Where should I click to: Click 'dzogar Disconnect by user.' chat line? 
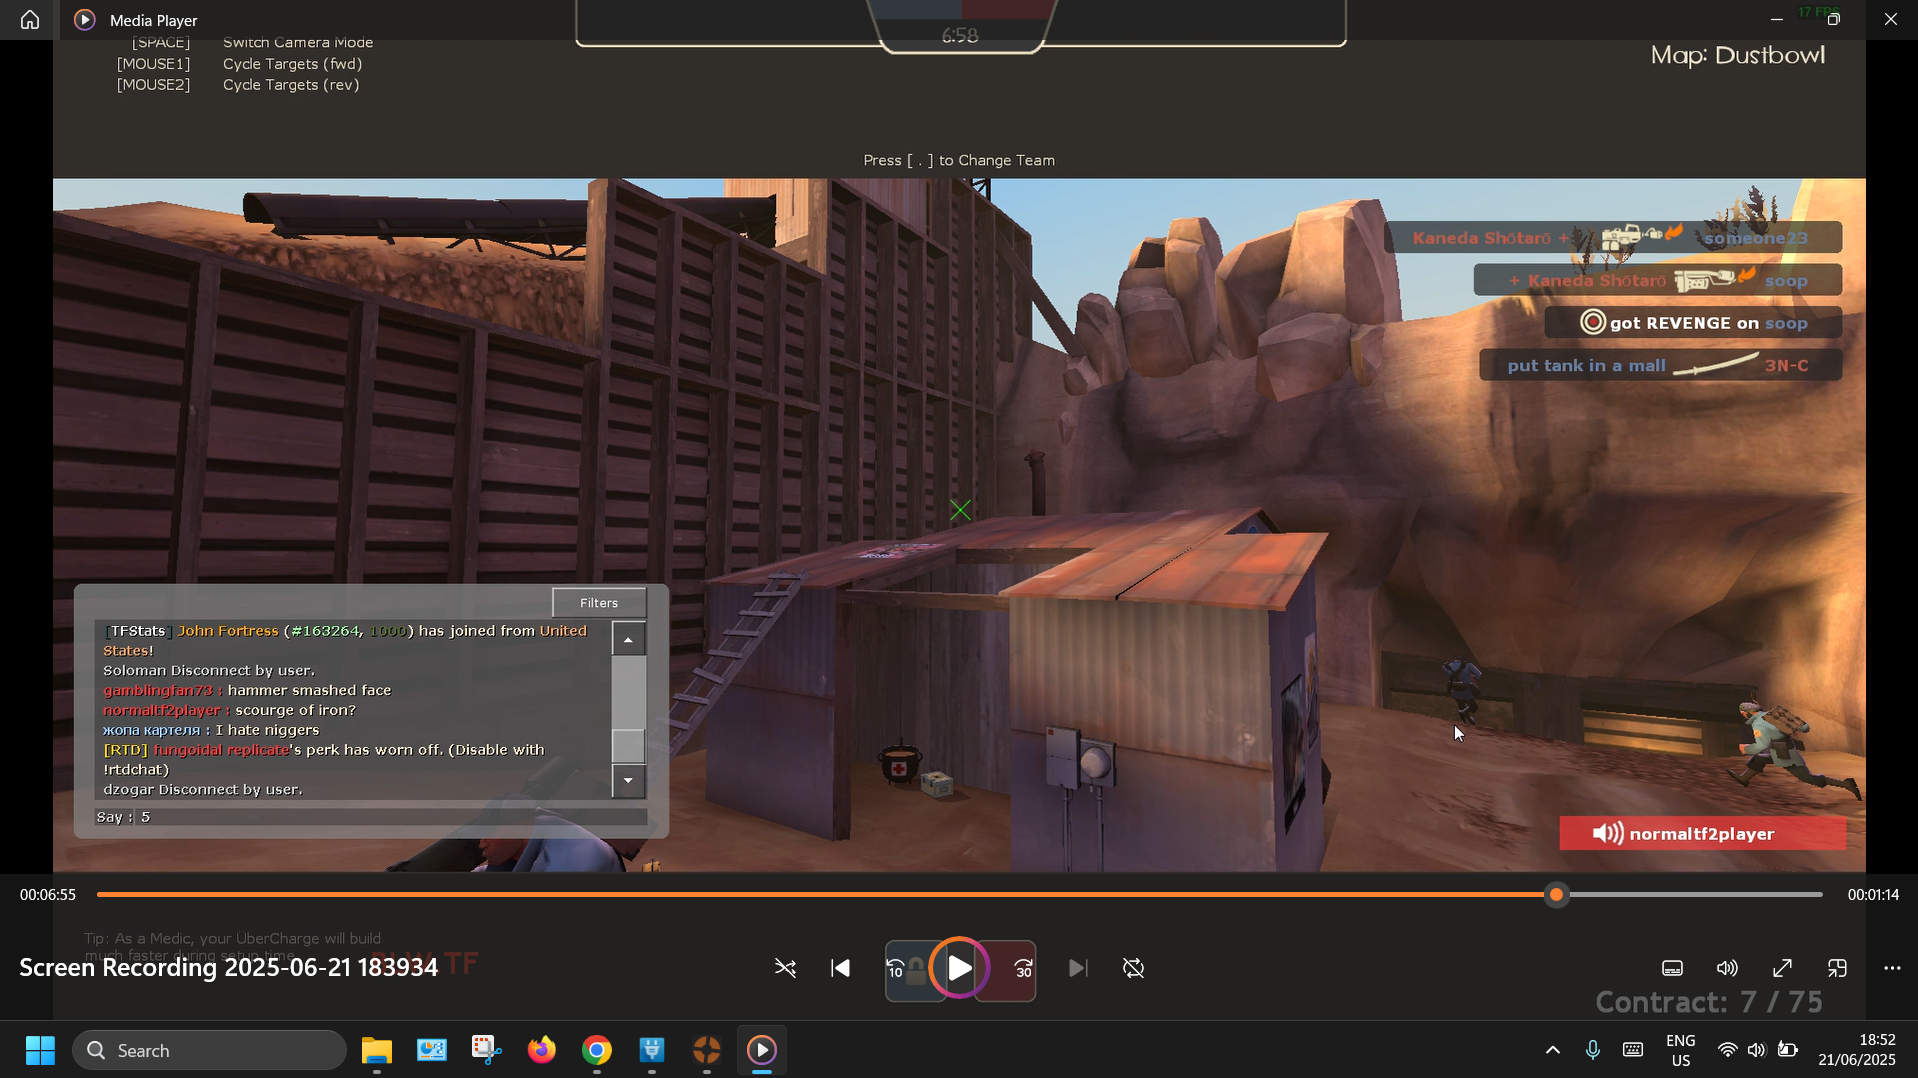[x=203, y=790]
